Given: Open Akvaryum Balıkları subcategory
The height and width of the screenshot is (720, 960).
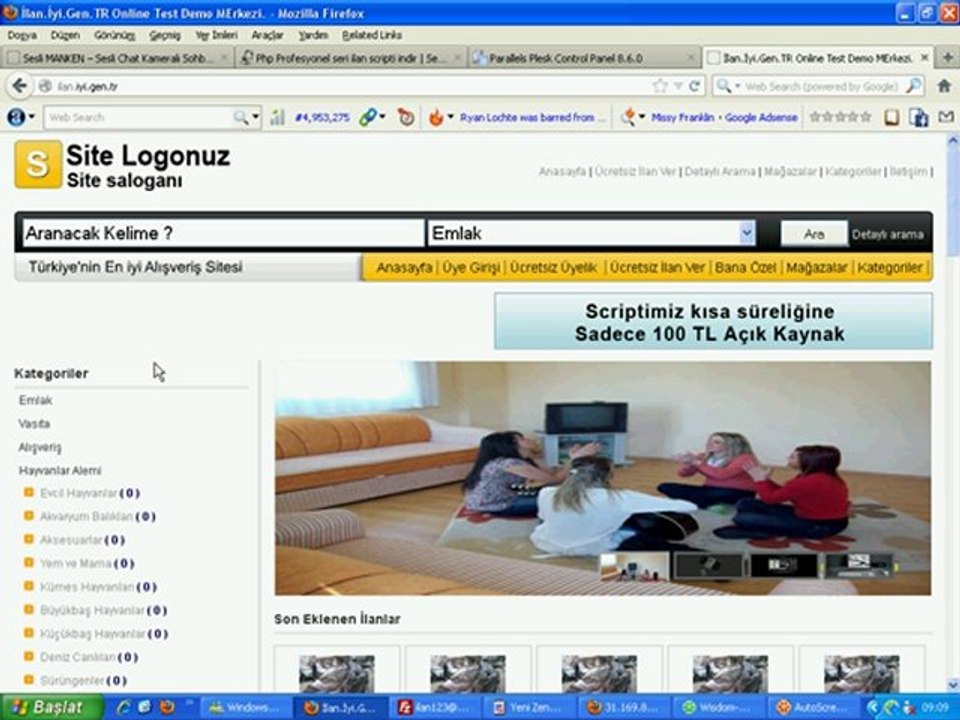Looking at the screenshot, I should [x=86, y=516].
